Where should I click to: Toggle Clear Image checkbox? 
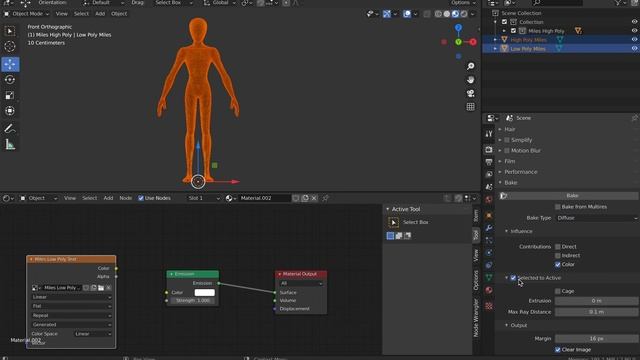click(558, 350)
